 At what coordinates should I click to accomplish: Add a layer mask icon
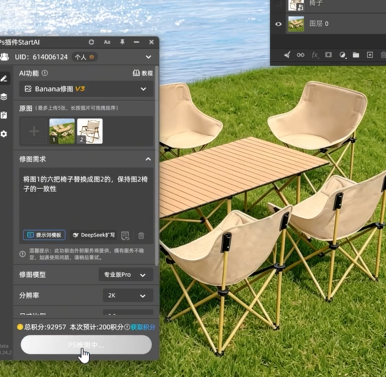[328, 55]
